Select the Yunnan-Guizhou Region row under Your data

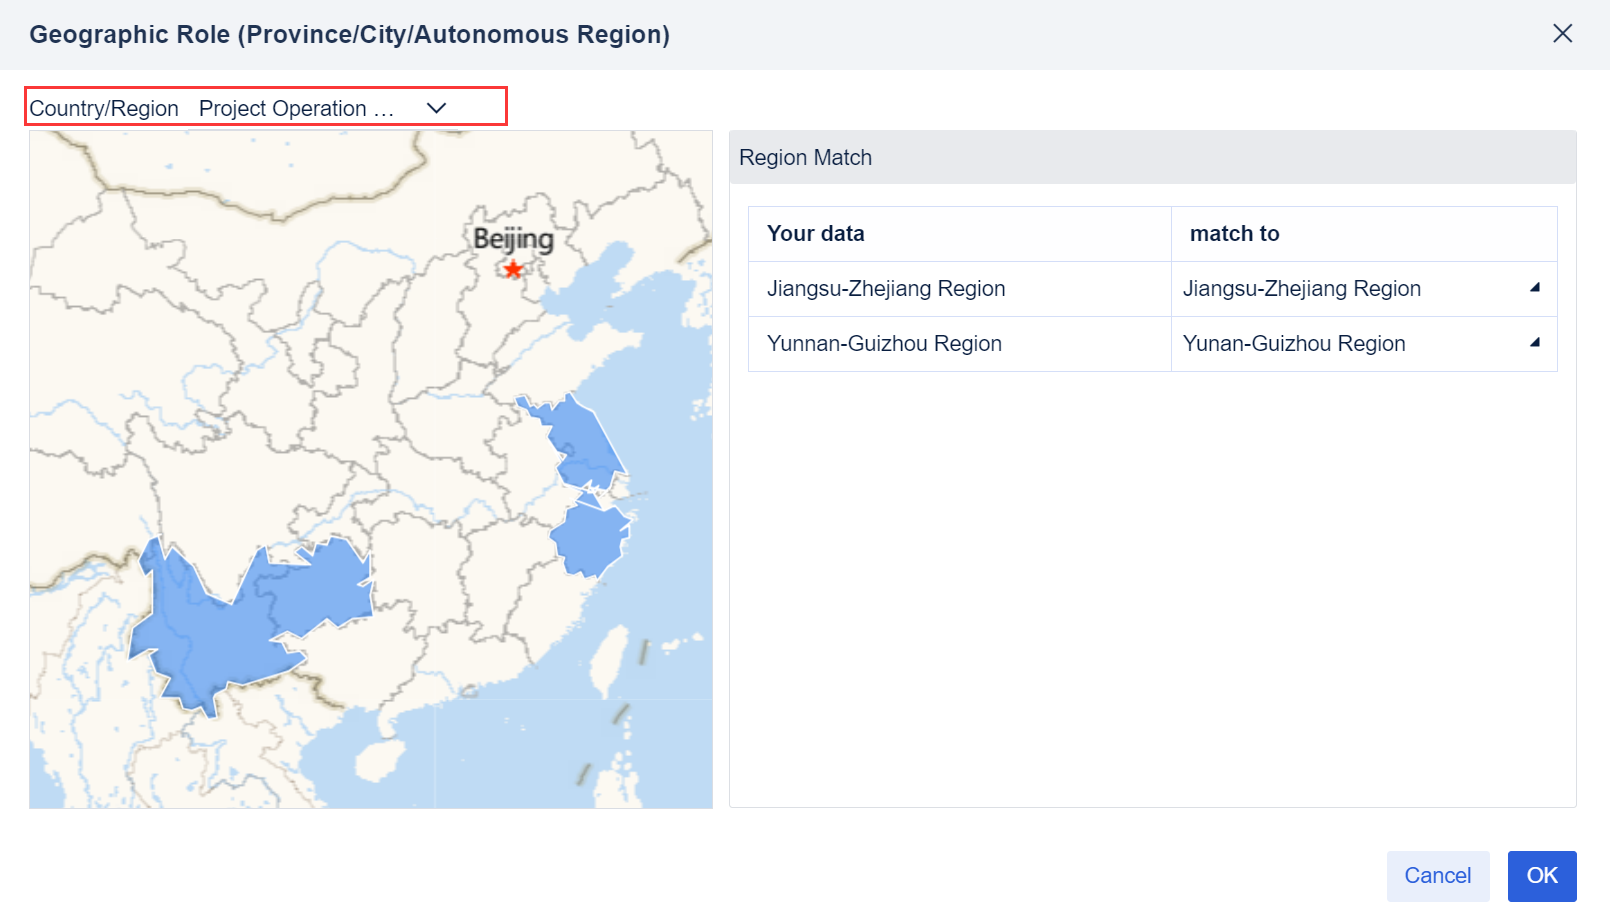pyautogui.click(x=883, y=343)
